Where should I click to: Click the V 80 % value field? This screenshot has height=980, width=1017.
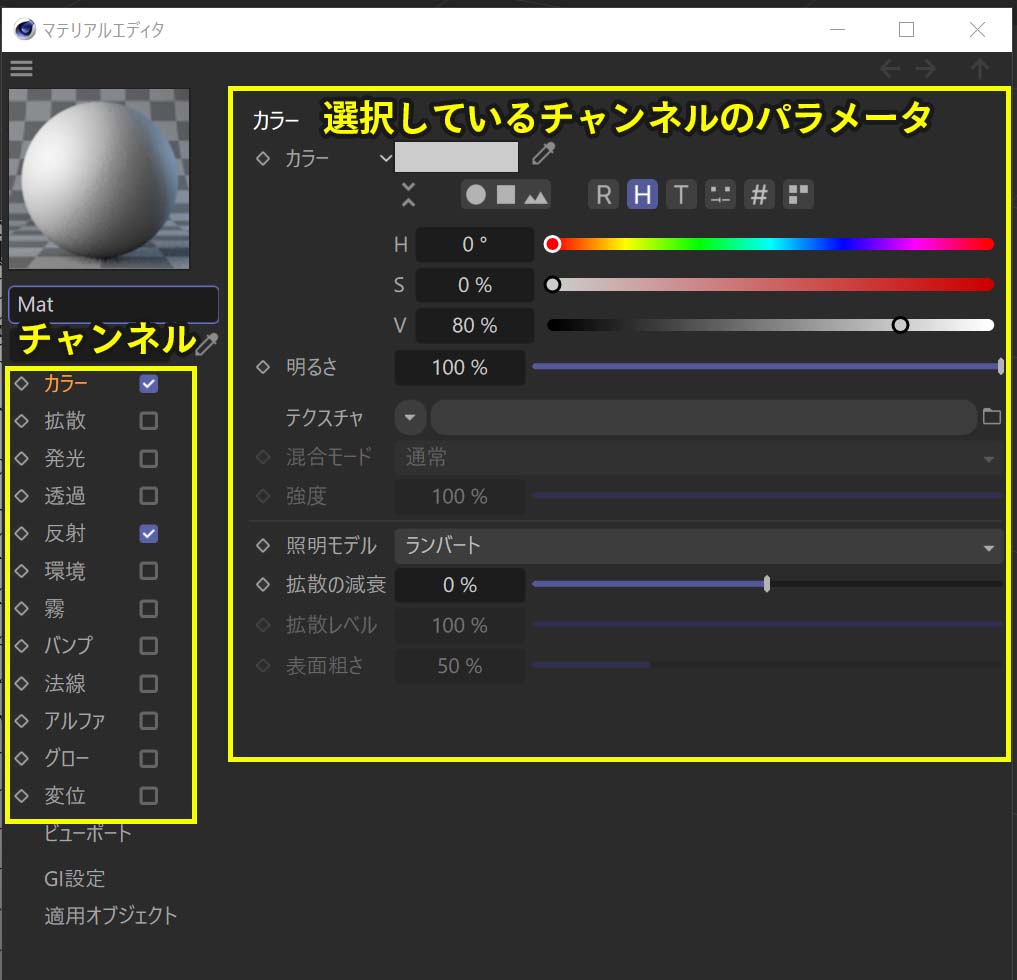pyautogui.click(x=475, y=325)
